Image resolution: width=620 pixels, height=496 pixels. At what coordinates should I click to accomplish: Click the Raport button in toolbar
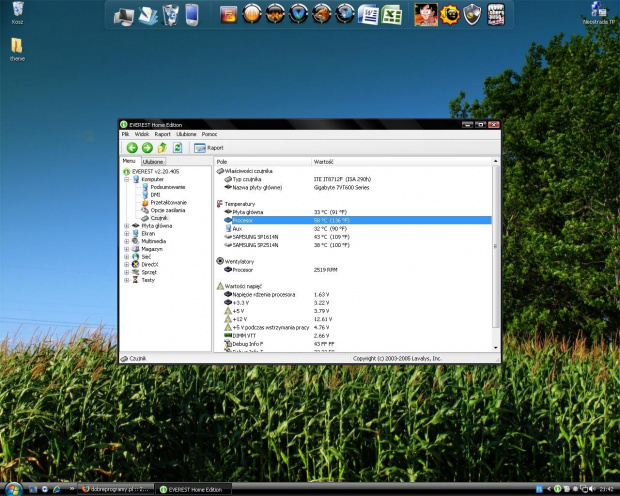click(209, 147)
